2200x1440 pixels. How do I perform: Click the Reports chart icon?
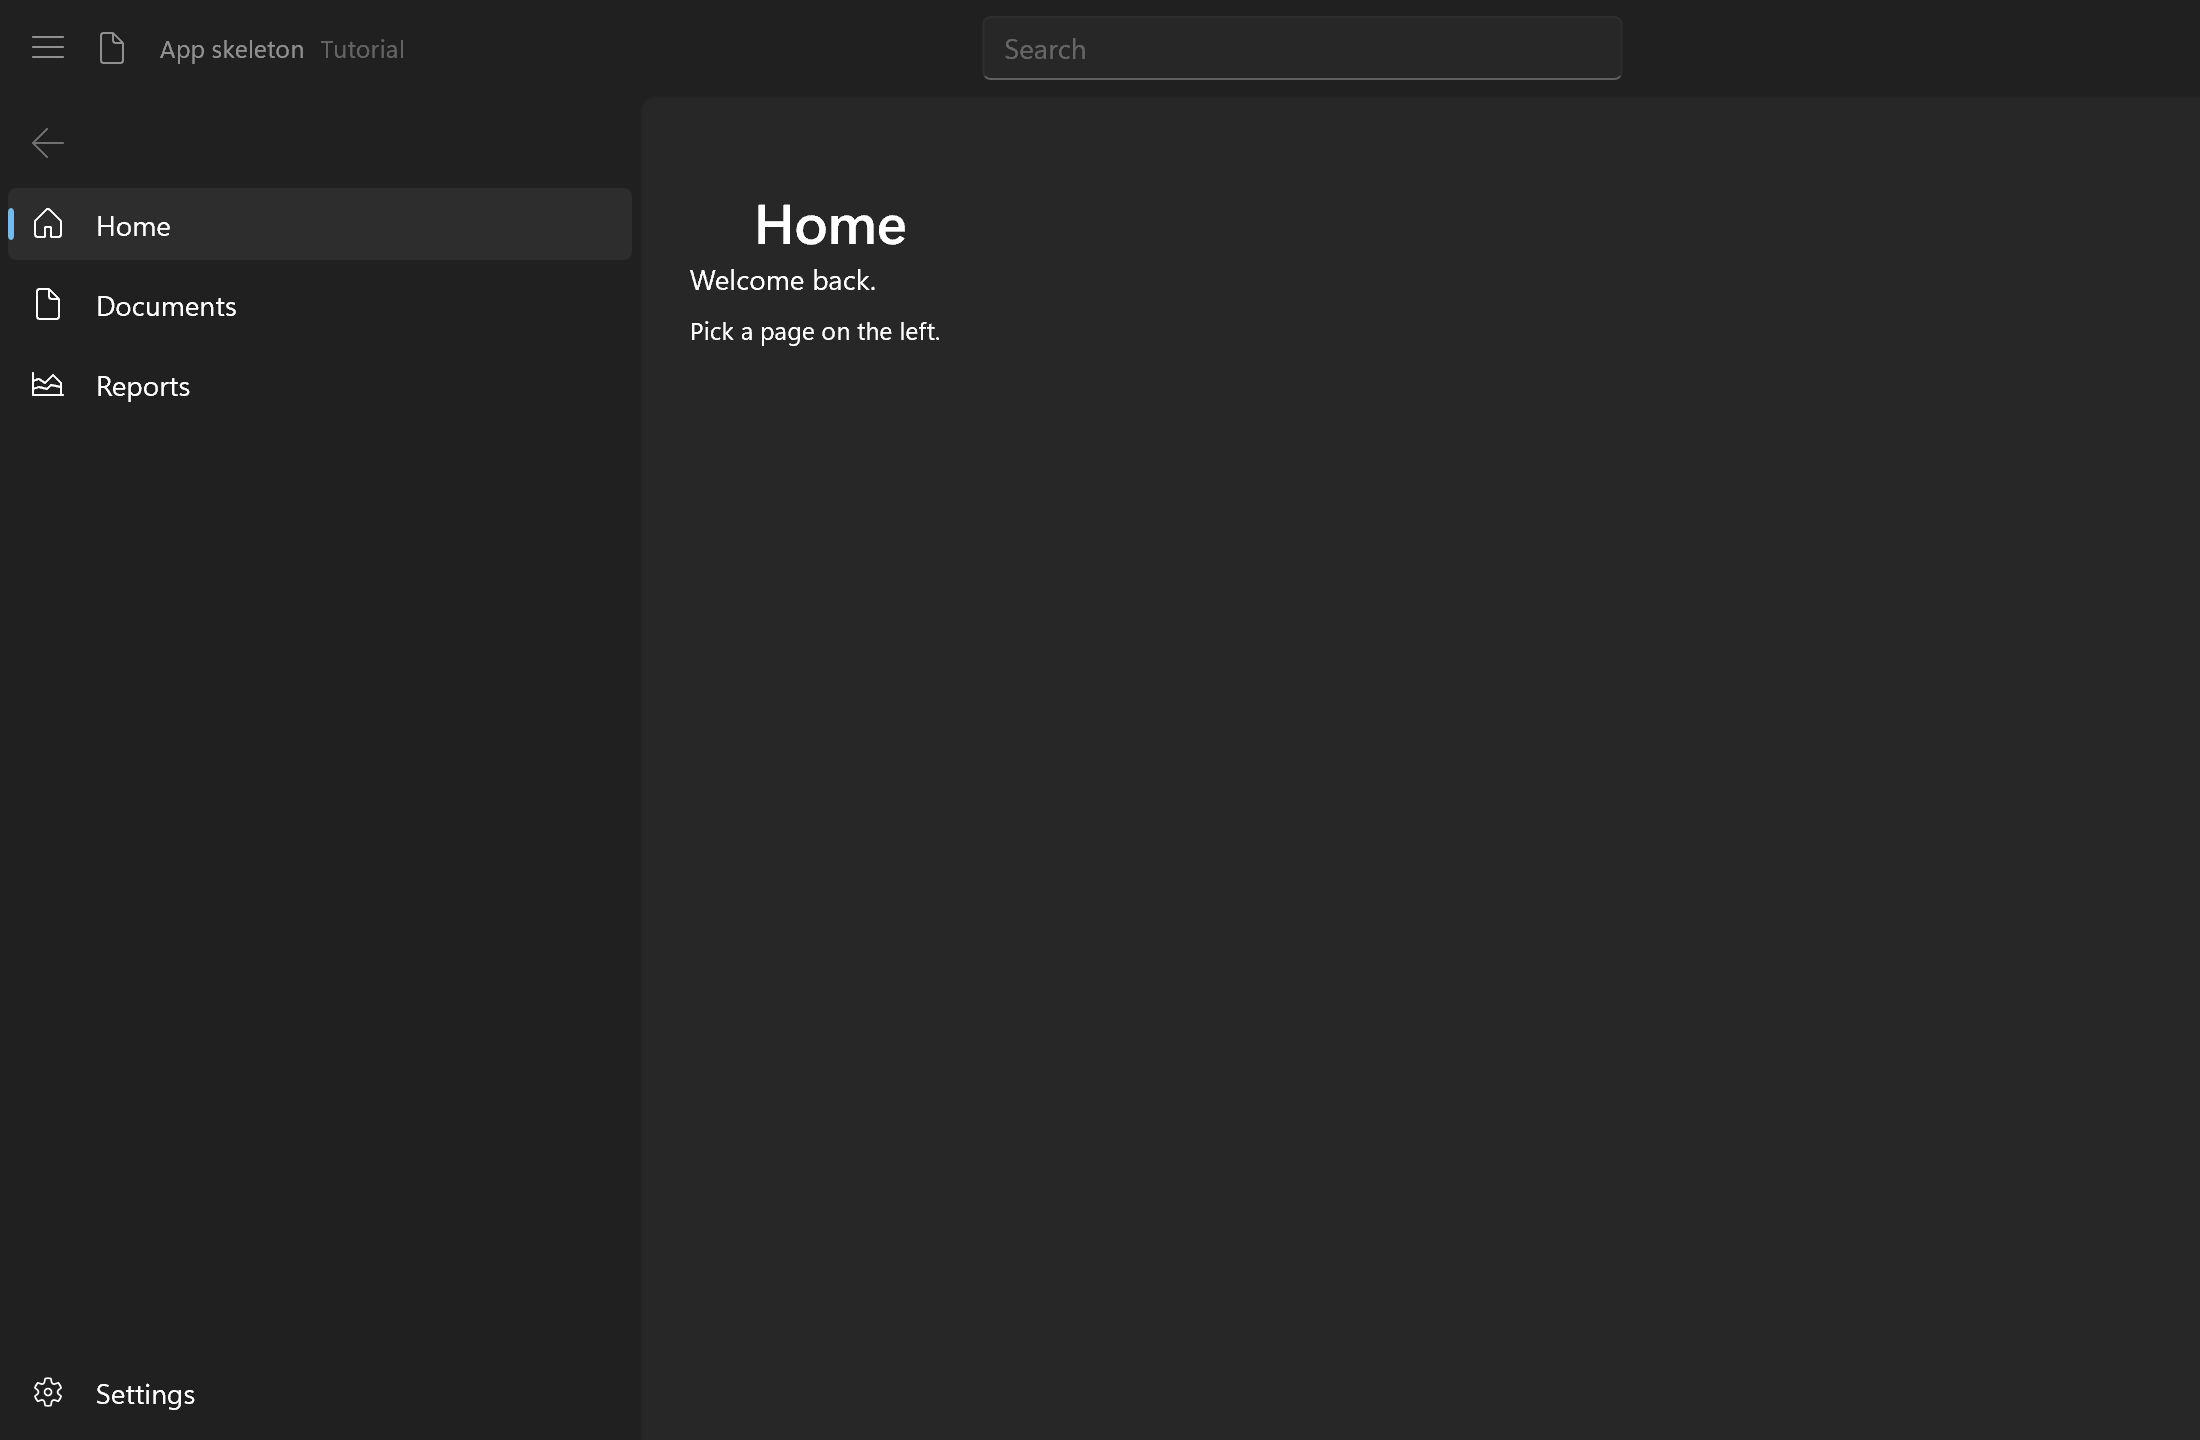[x=48, y=384]
